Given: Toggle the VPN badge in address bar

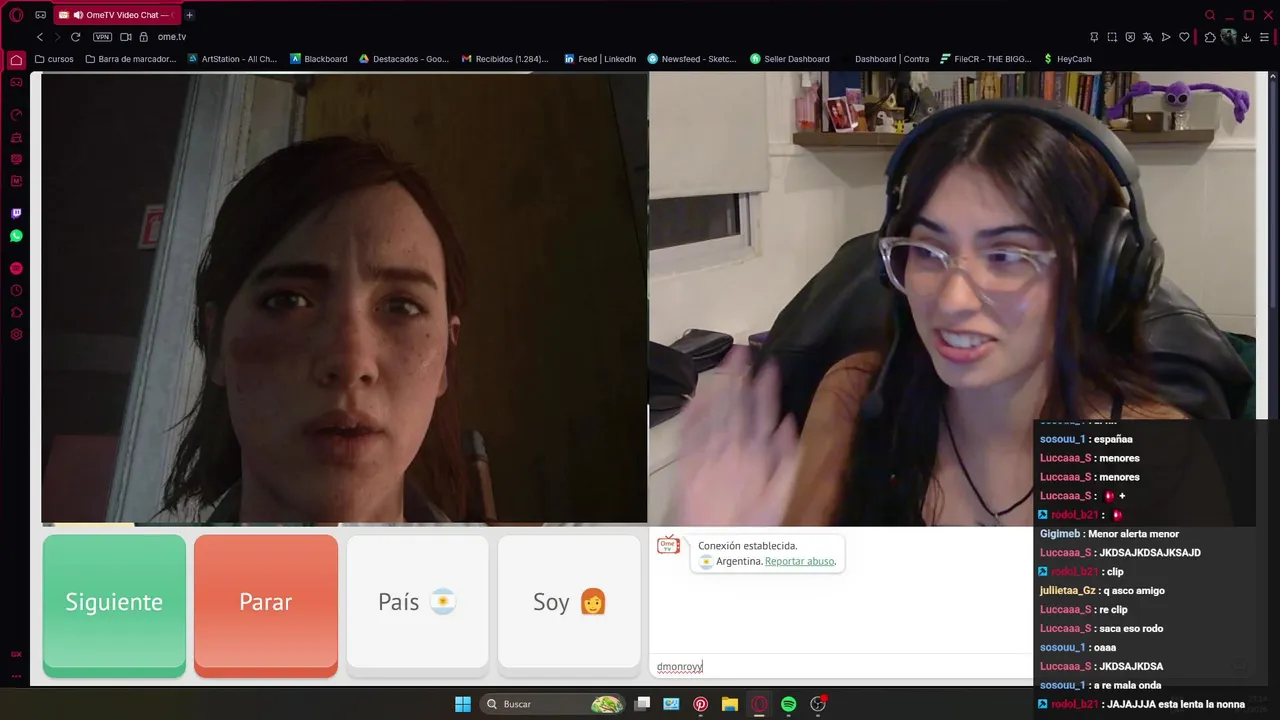Looking at the screenshot, I should click(x=102, y=37).
